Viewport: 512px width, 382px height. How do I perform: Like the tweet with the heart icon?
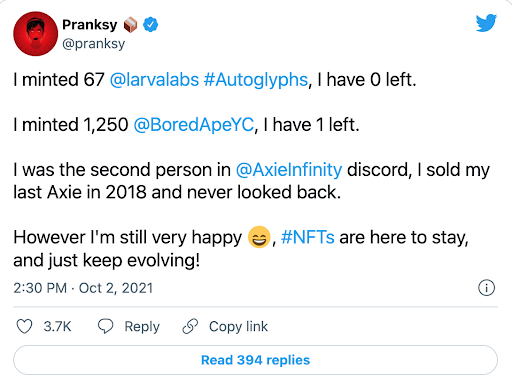tap(24, 326)
